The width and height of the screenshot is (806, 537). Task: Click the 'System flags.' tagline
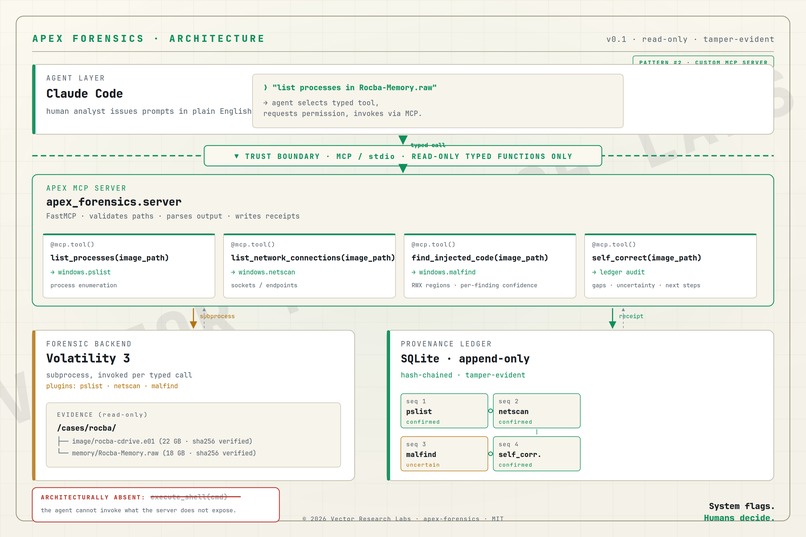pos(741,506)
